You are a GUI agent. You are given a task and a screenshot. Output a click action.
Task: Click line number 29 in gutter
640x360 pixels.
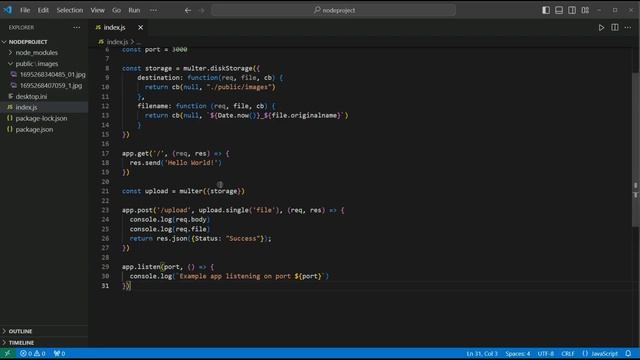point(105,267)
